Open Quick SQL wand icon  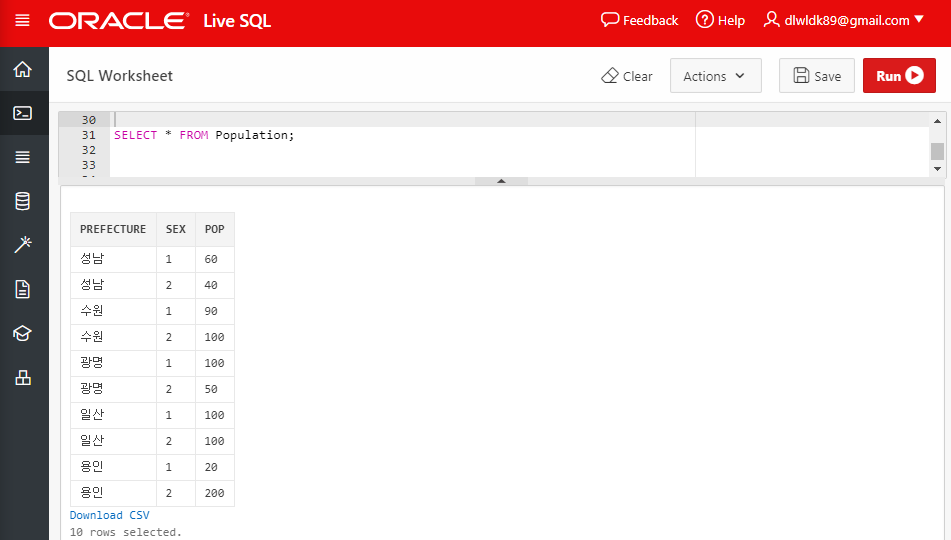tap(22, 245)
